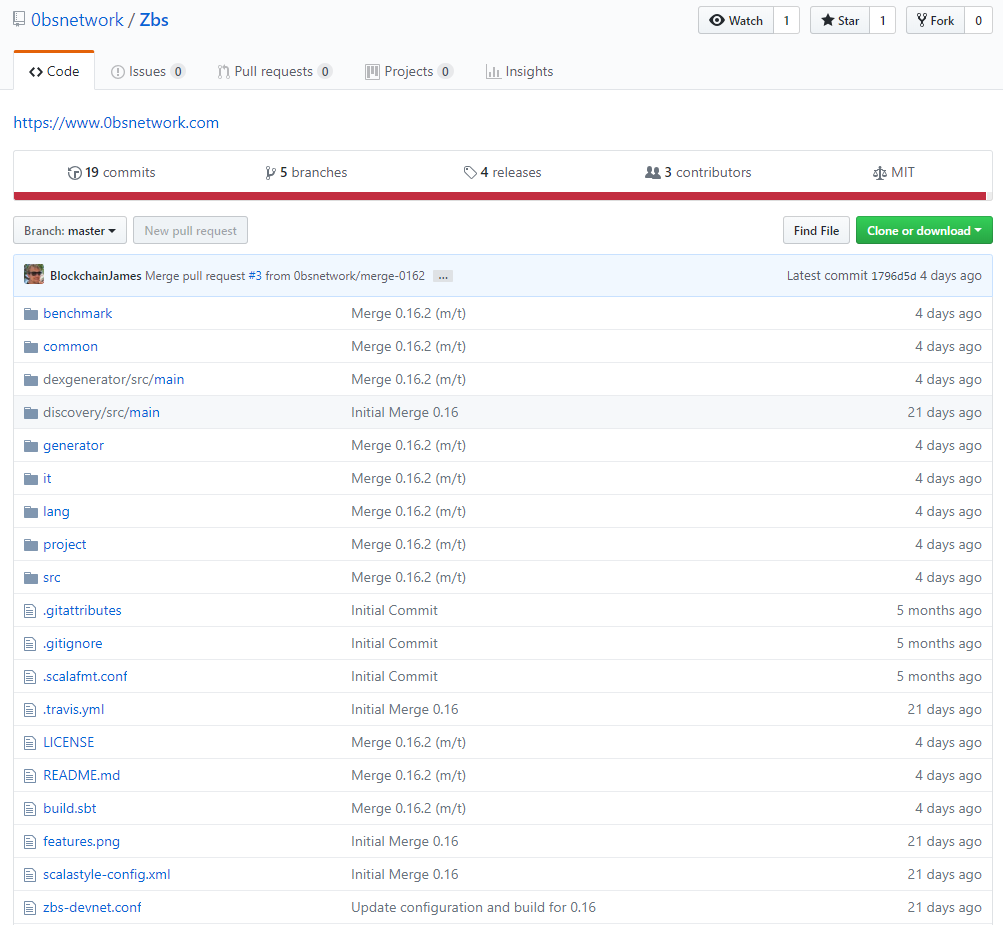Open the MIT license link
The image size is (1003, 925).
894,173
